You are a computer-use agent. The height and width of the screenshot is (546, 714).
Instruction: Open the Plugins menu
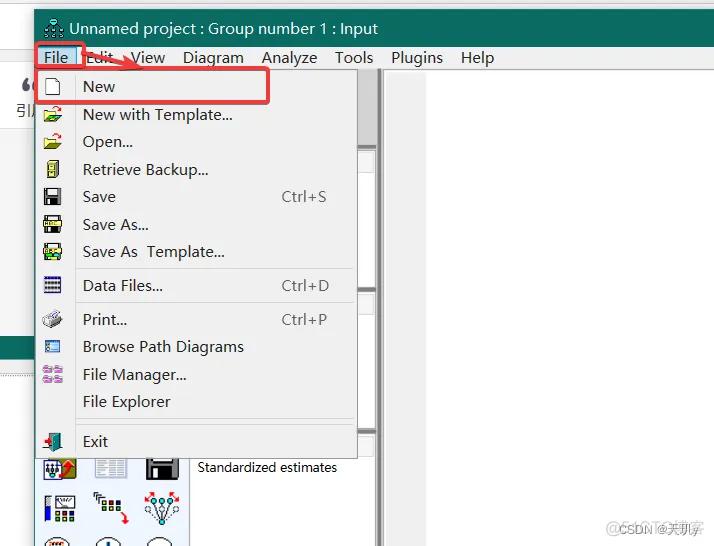(x=417, y=58)
